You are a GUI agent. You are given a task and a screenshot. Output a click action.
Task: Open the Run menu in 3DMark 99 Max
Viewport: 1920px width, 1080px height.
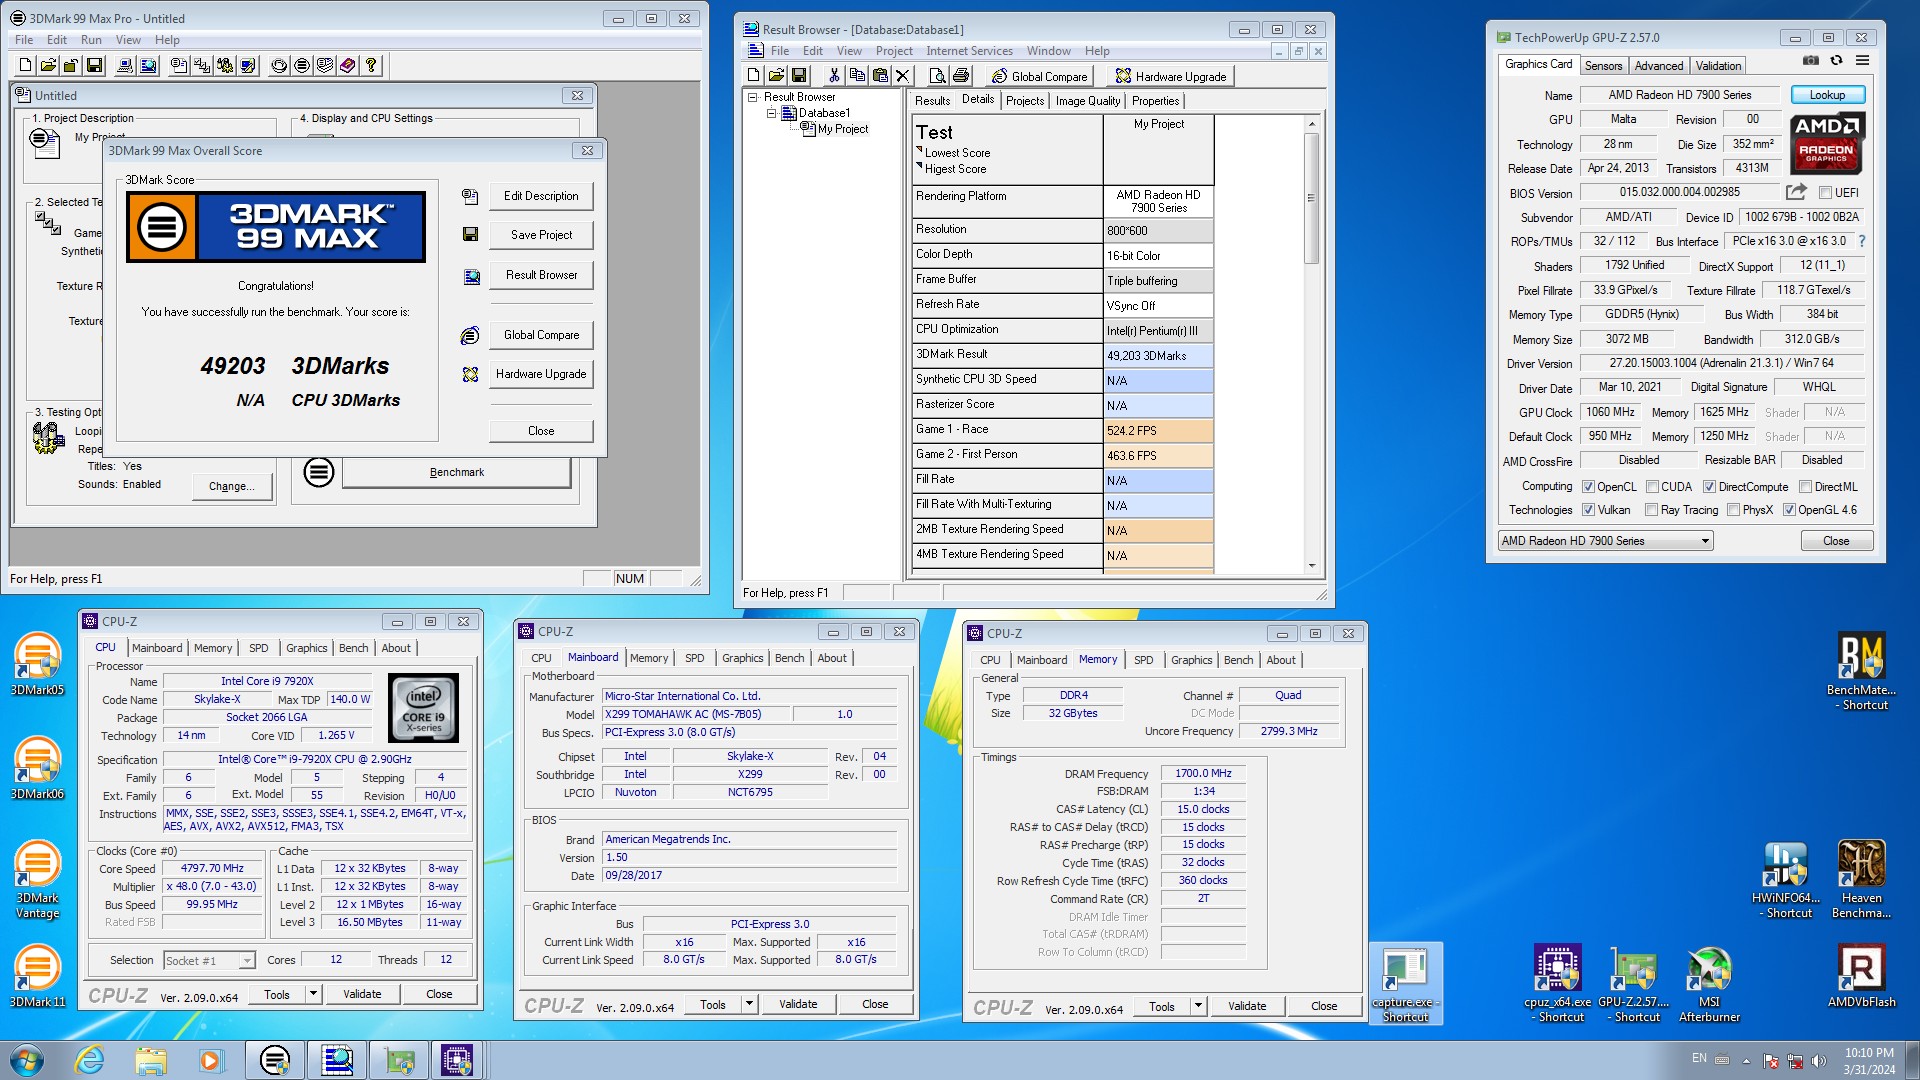pyautogui.click(x=91, y=40)
